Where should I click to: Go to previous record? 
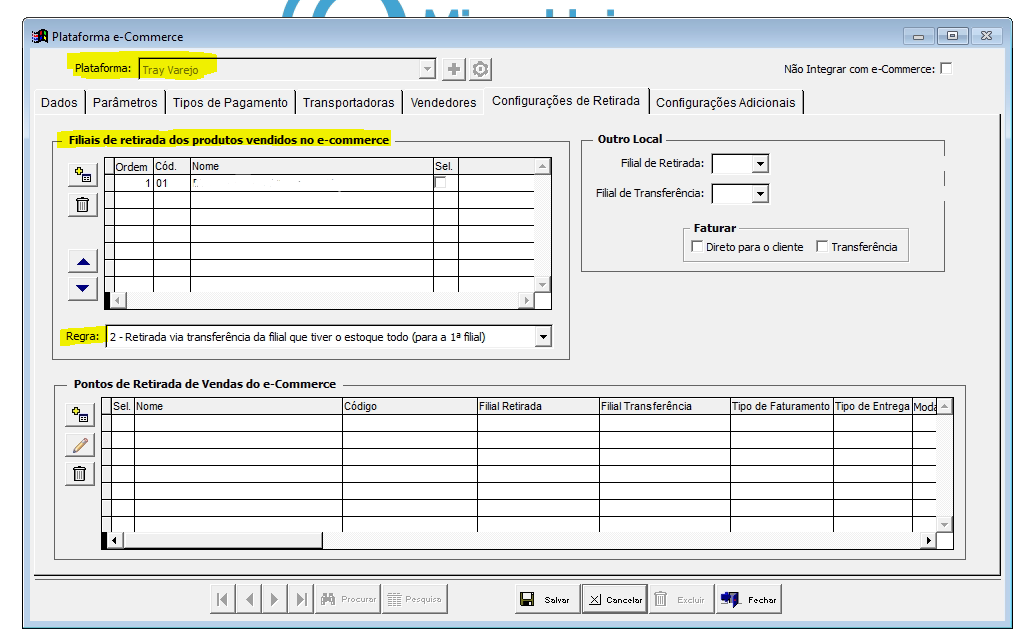[249, 599]
